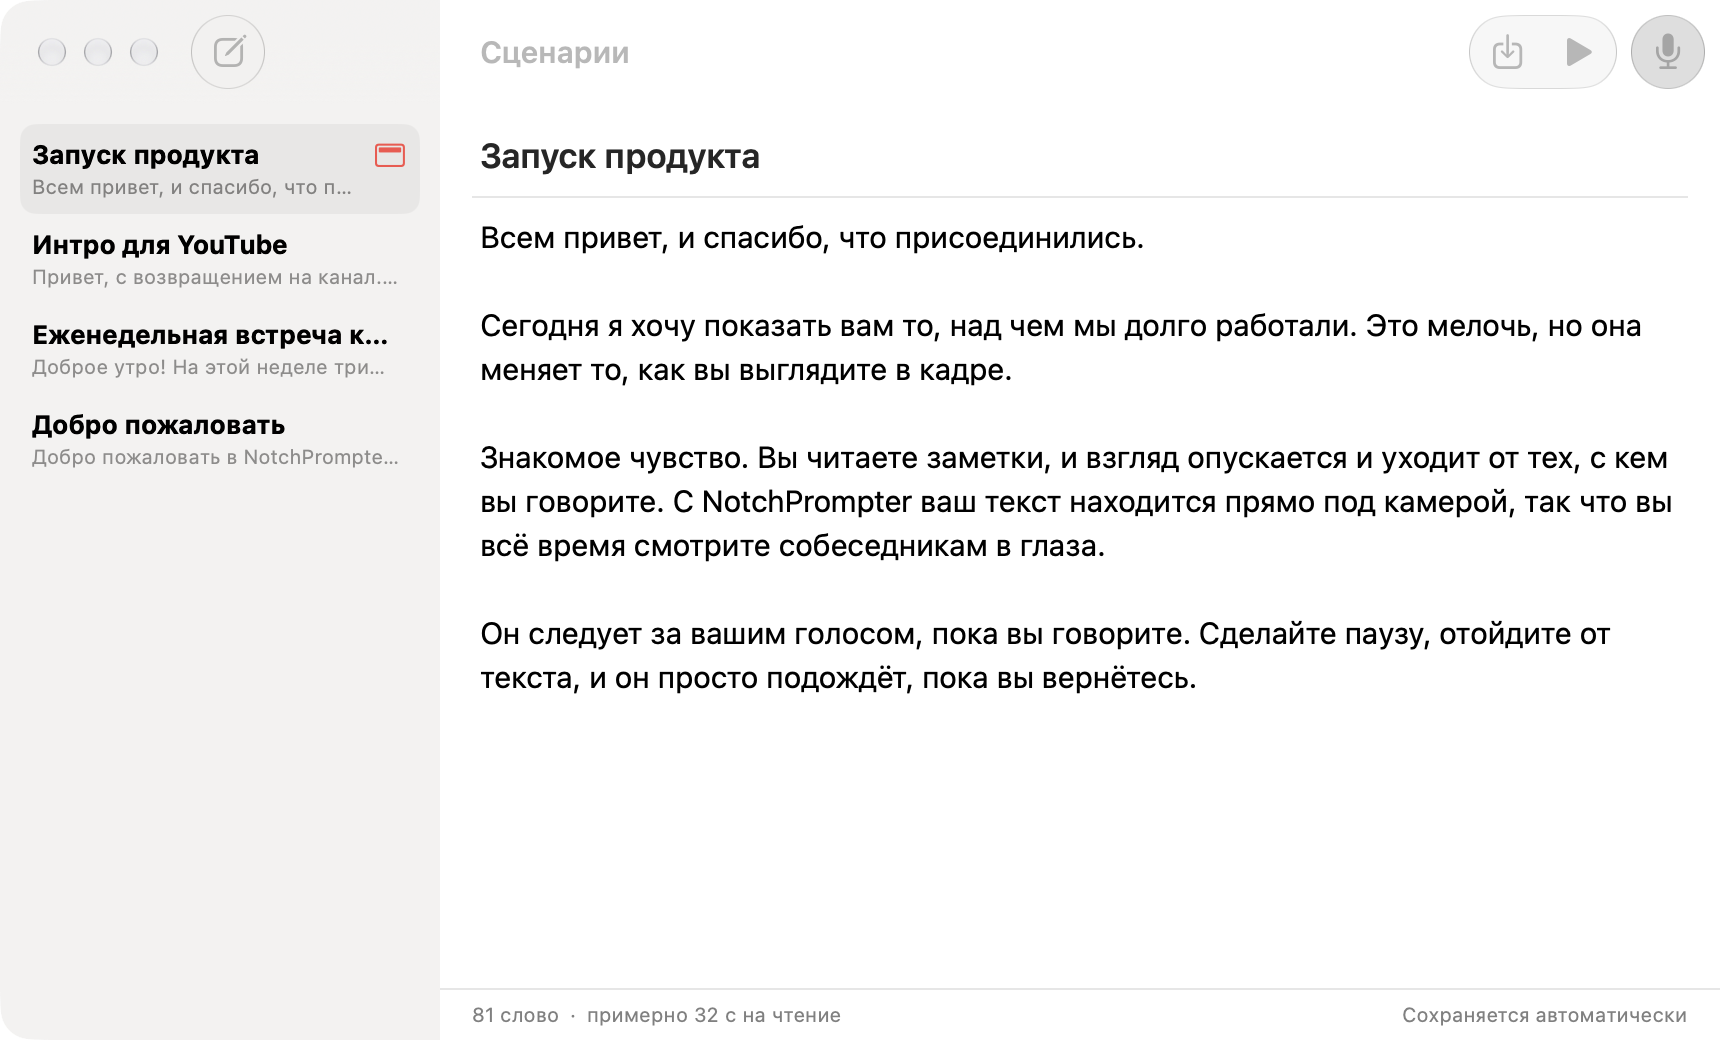Click the paragraph starting Сегодня я хочу

coord(1061,348)
